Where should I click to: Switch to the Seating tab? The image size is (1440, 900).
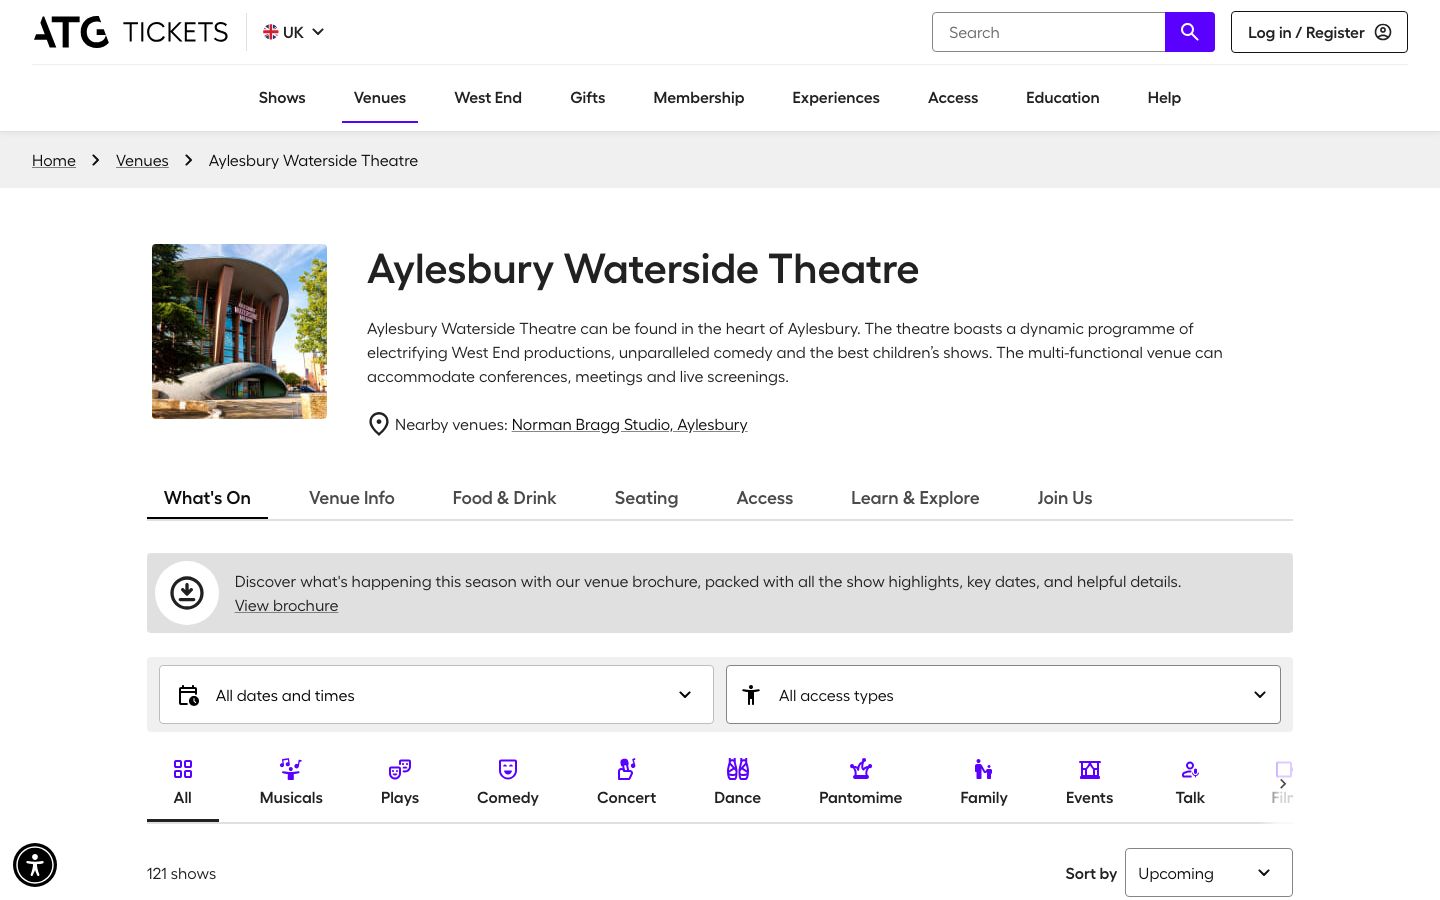(x=646, y=498)
